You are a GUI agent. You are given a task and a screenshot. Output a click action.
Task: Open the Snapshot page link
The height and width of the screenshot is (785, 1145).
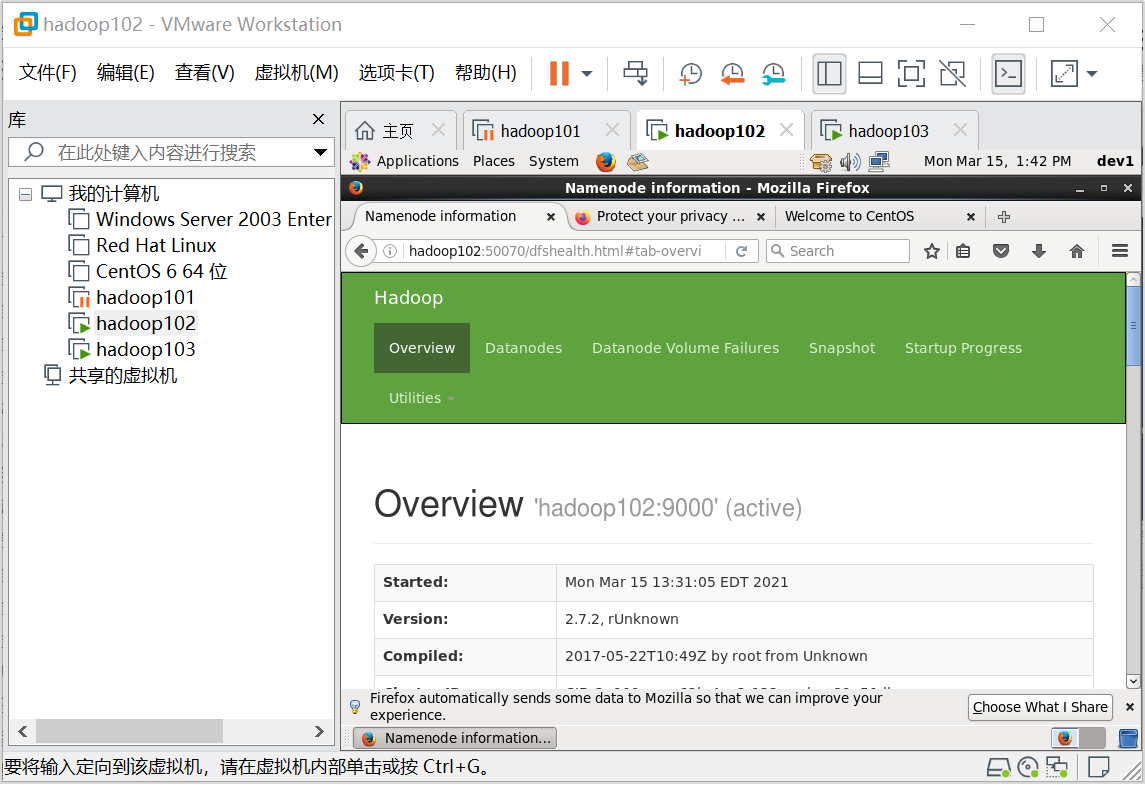842,348
